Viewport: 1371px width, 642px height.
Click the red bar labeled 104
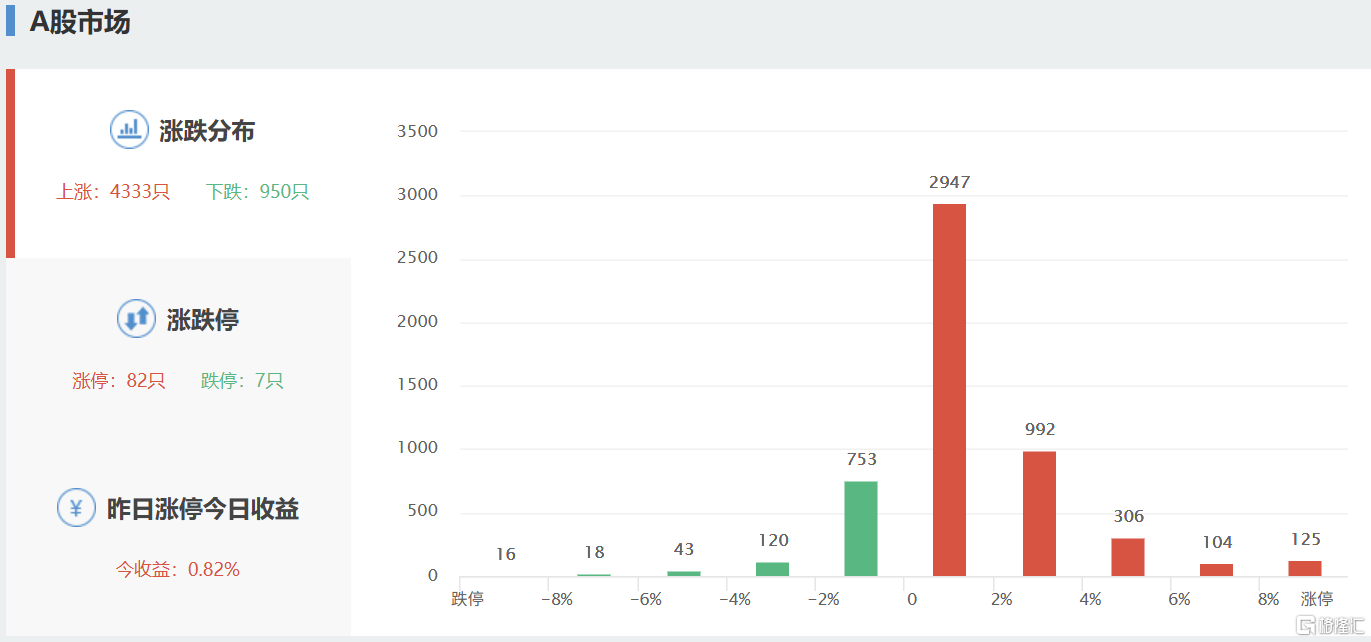pos(1216,570)
